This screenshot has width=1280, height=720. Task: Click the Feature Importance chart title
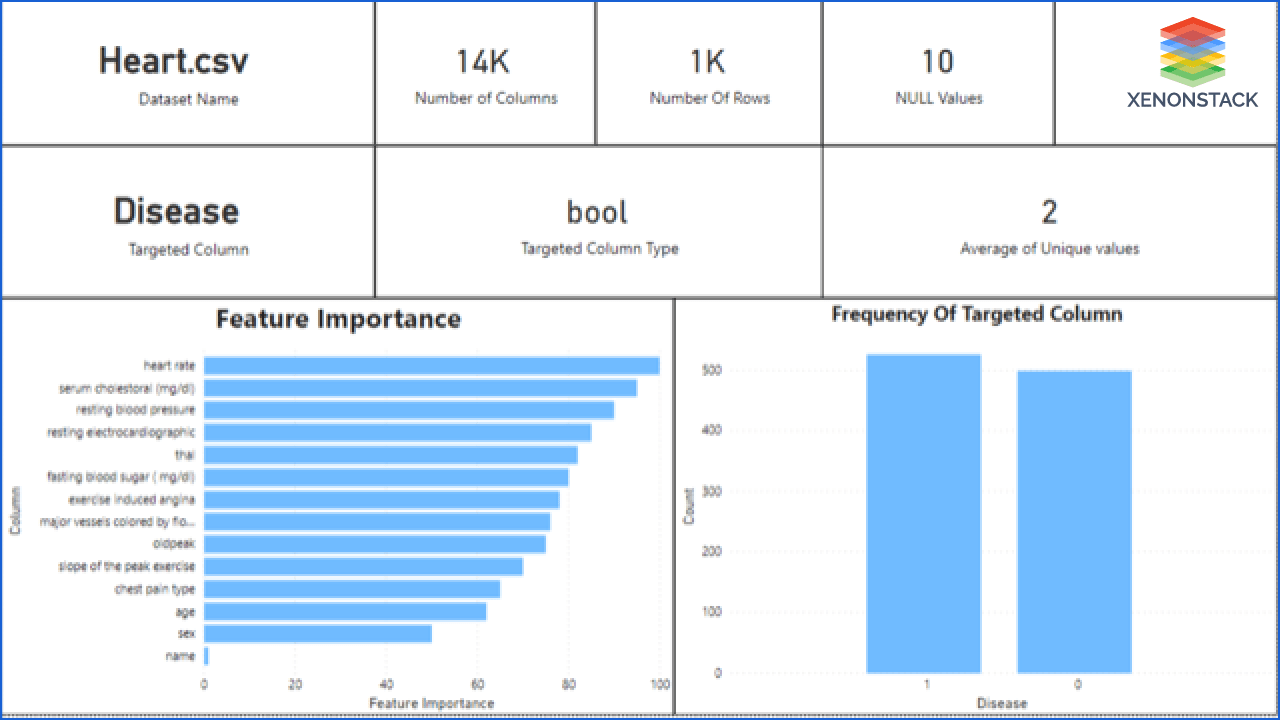coord(338,319)
